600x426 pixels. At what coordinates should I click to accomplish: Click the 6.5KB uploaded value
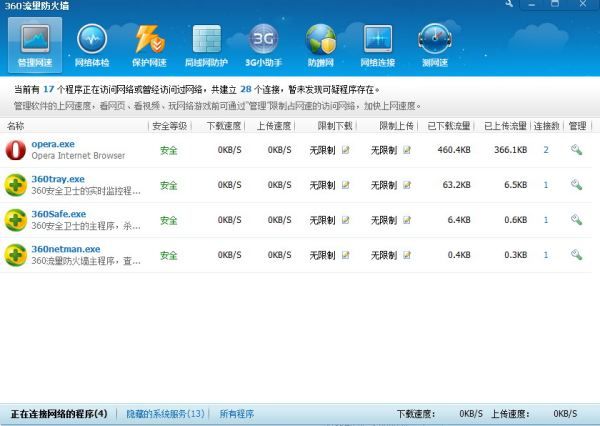tap(515, 185)
